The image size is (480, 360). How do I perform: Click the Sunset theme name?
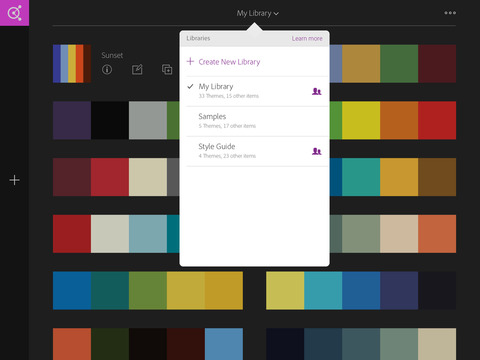(112, 55)
